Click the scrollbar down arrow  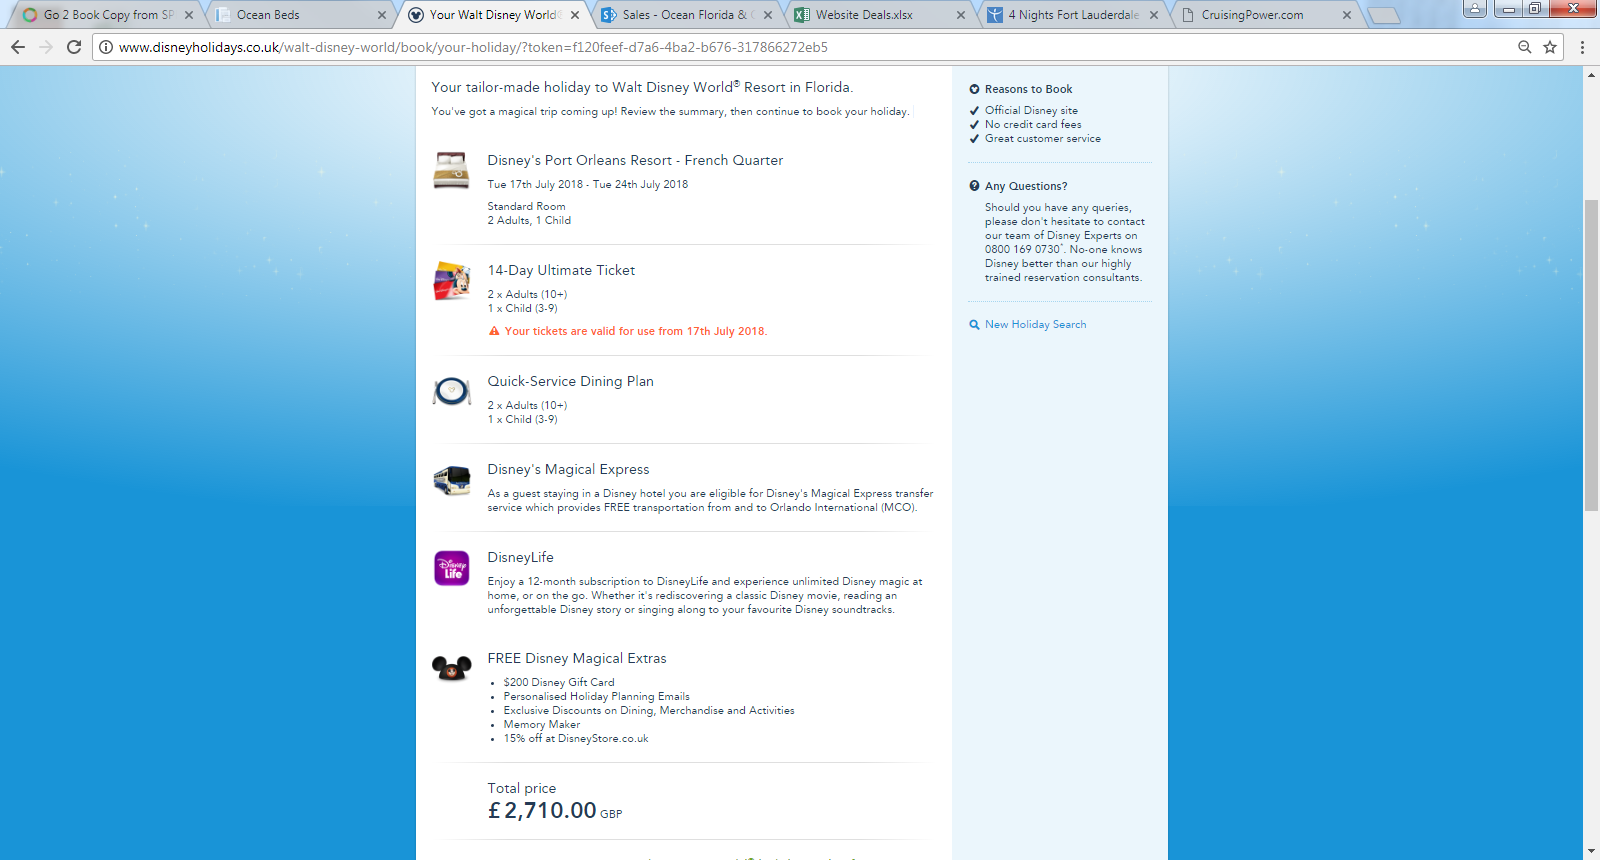point(1591,851)
